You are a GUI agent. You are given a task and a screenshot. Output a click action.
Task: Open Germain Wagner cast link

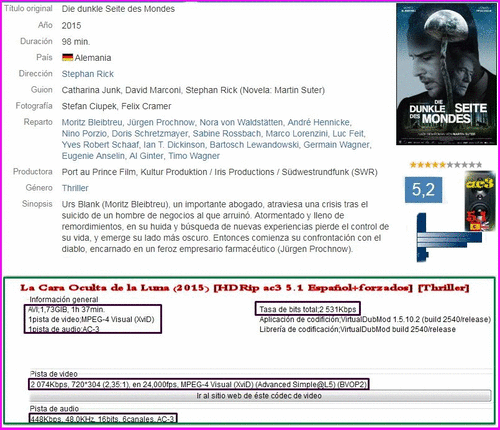coord(336,145)
